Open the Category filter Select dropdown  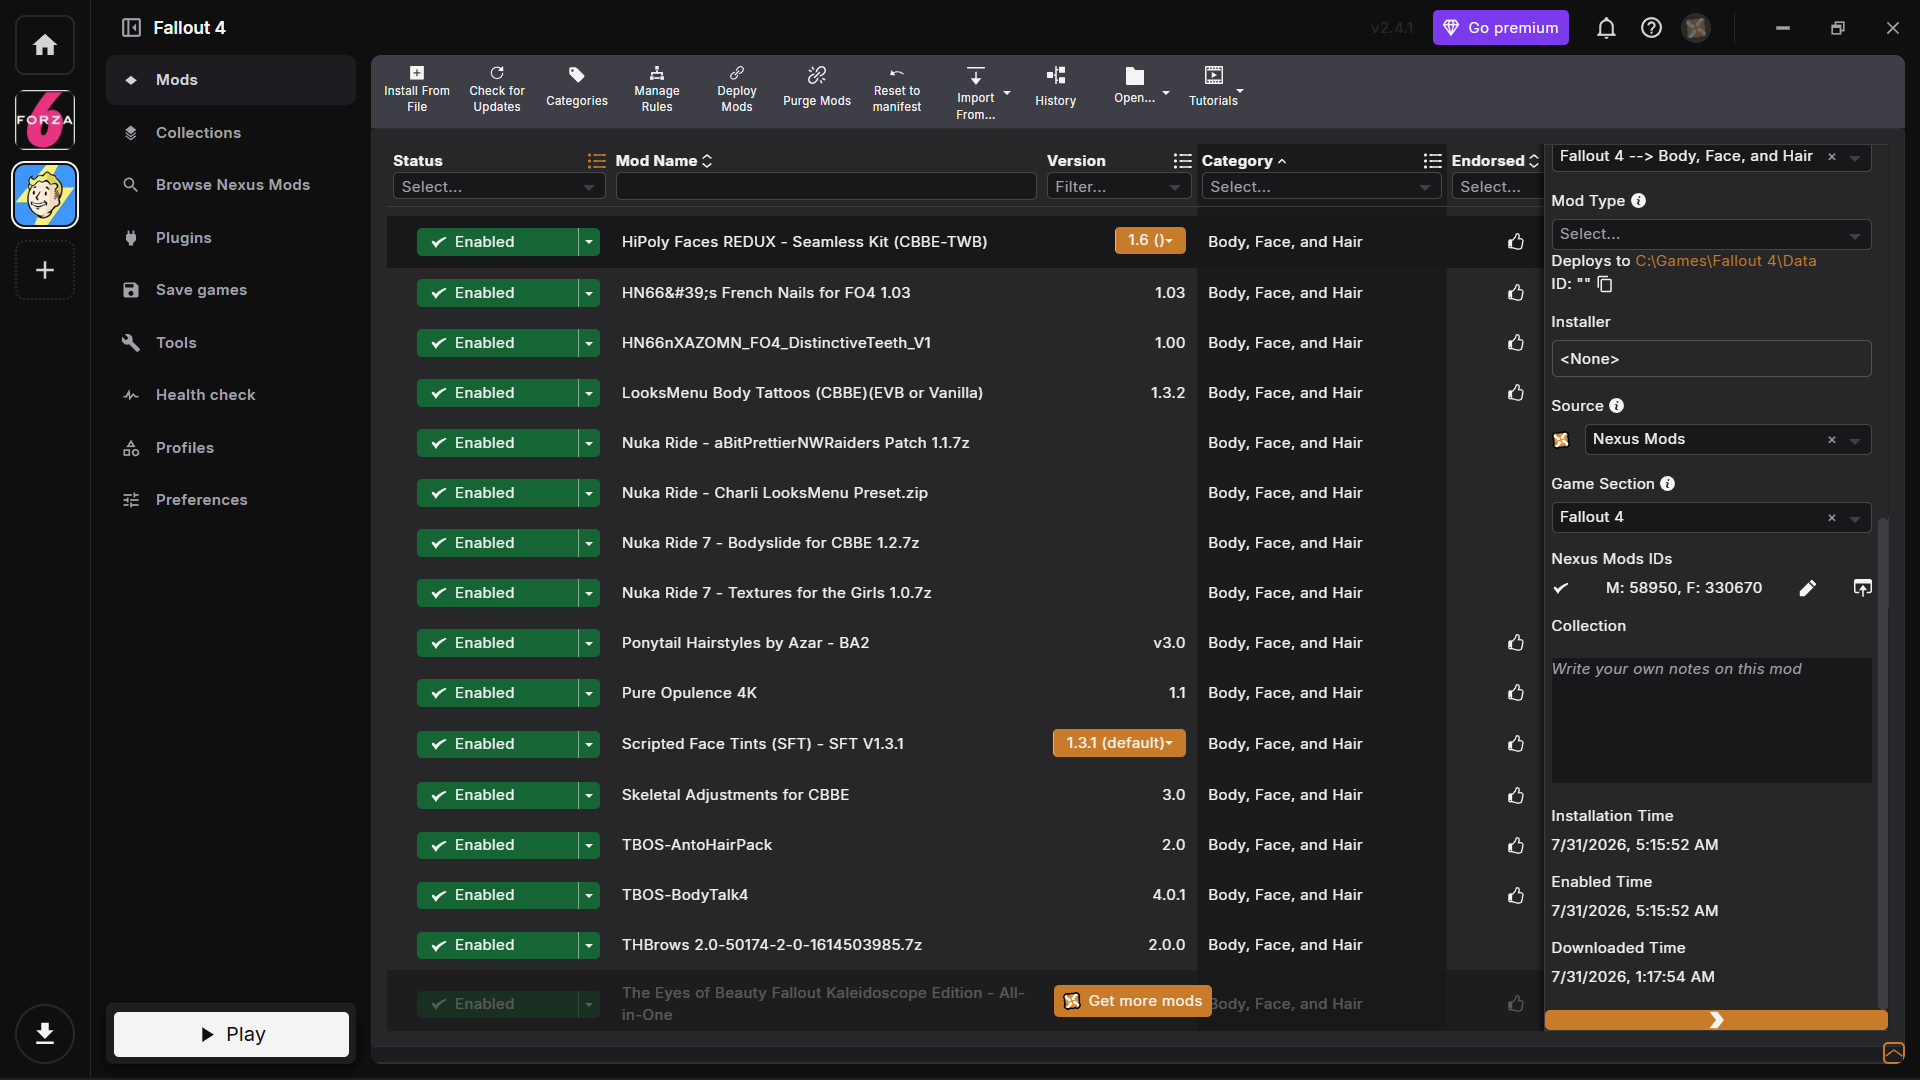(x=1320, y=187)
